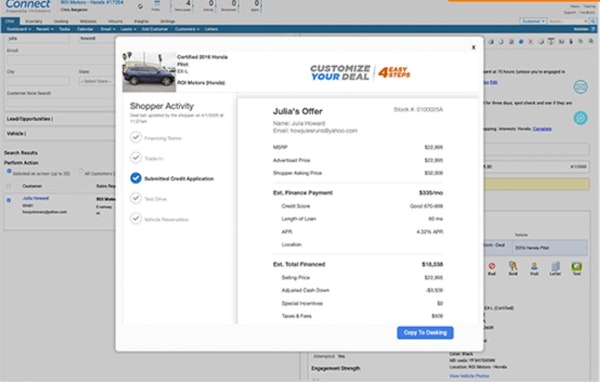This screenshot has width=600, height=382.
Task: Click the City input field
Action: coord(38,81)
